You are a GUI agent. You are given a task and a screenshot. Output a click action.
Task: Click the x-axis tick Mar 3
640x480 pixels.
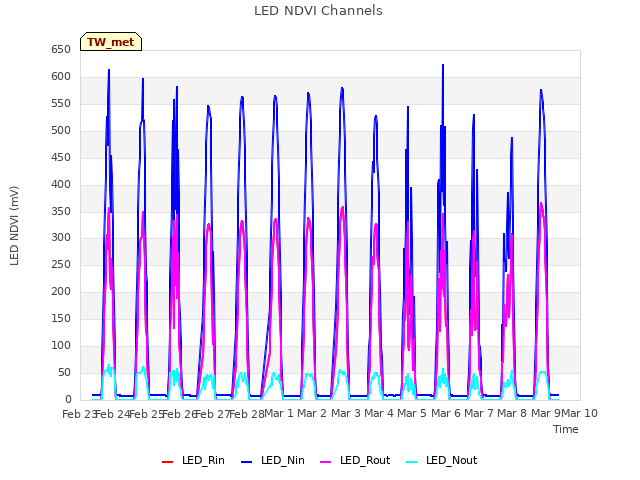tap(346, 413)
